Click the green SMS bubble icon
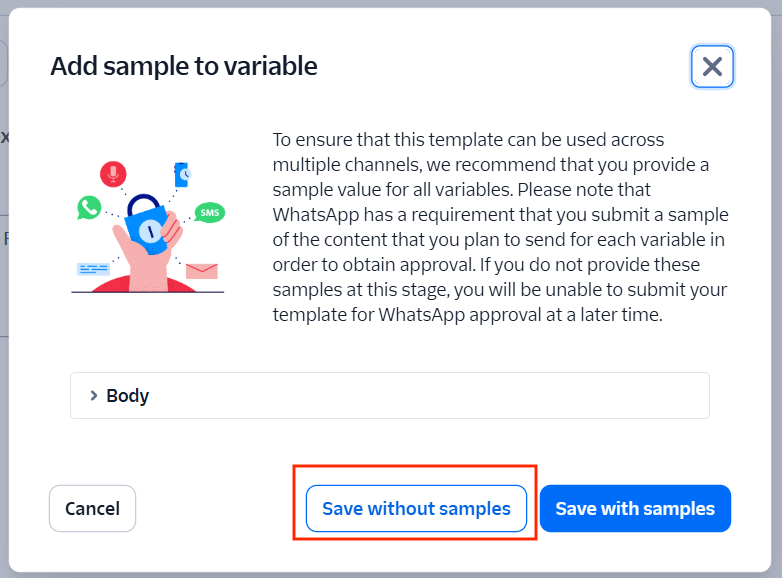The image size is (782, 578). tap(209, 212)
